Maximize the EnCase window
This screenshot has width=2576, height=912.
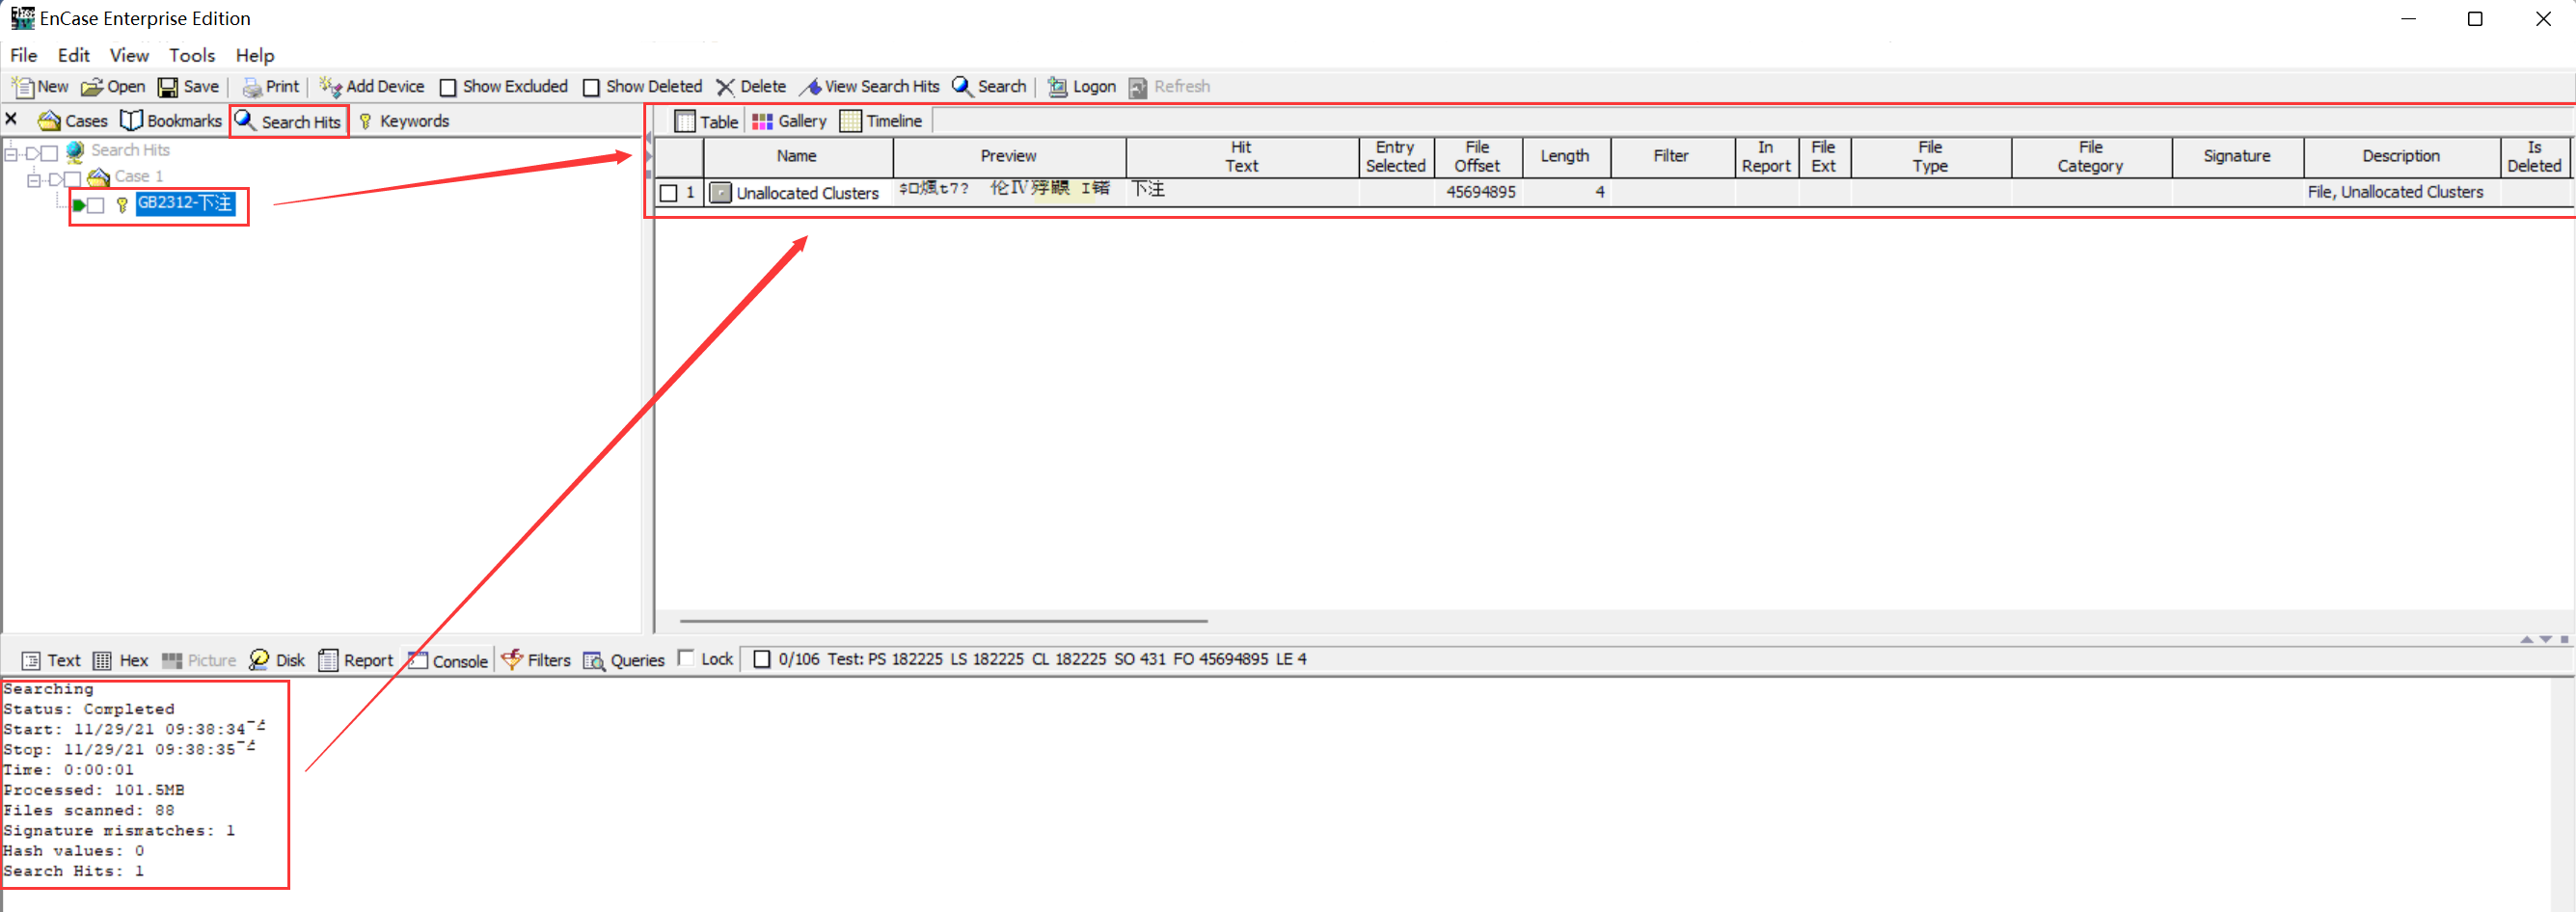pyautogui.click(x=2475, y=19)
